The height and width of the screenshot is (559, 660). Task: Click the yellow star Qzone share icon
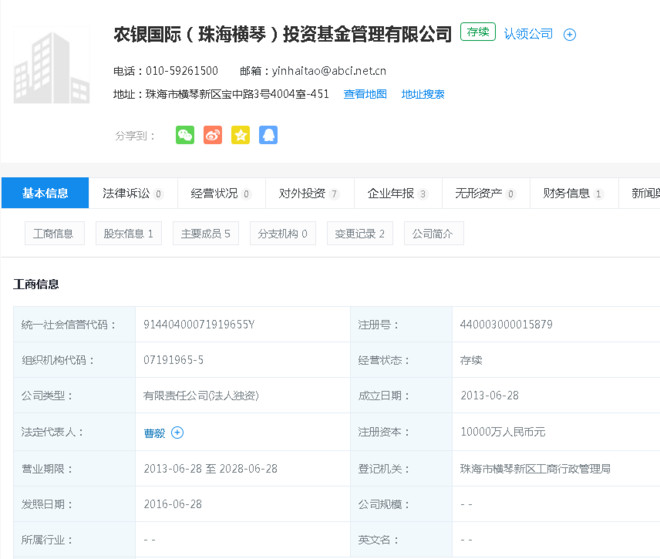click(240, 135)
